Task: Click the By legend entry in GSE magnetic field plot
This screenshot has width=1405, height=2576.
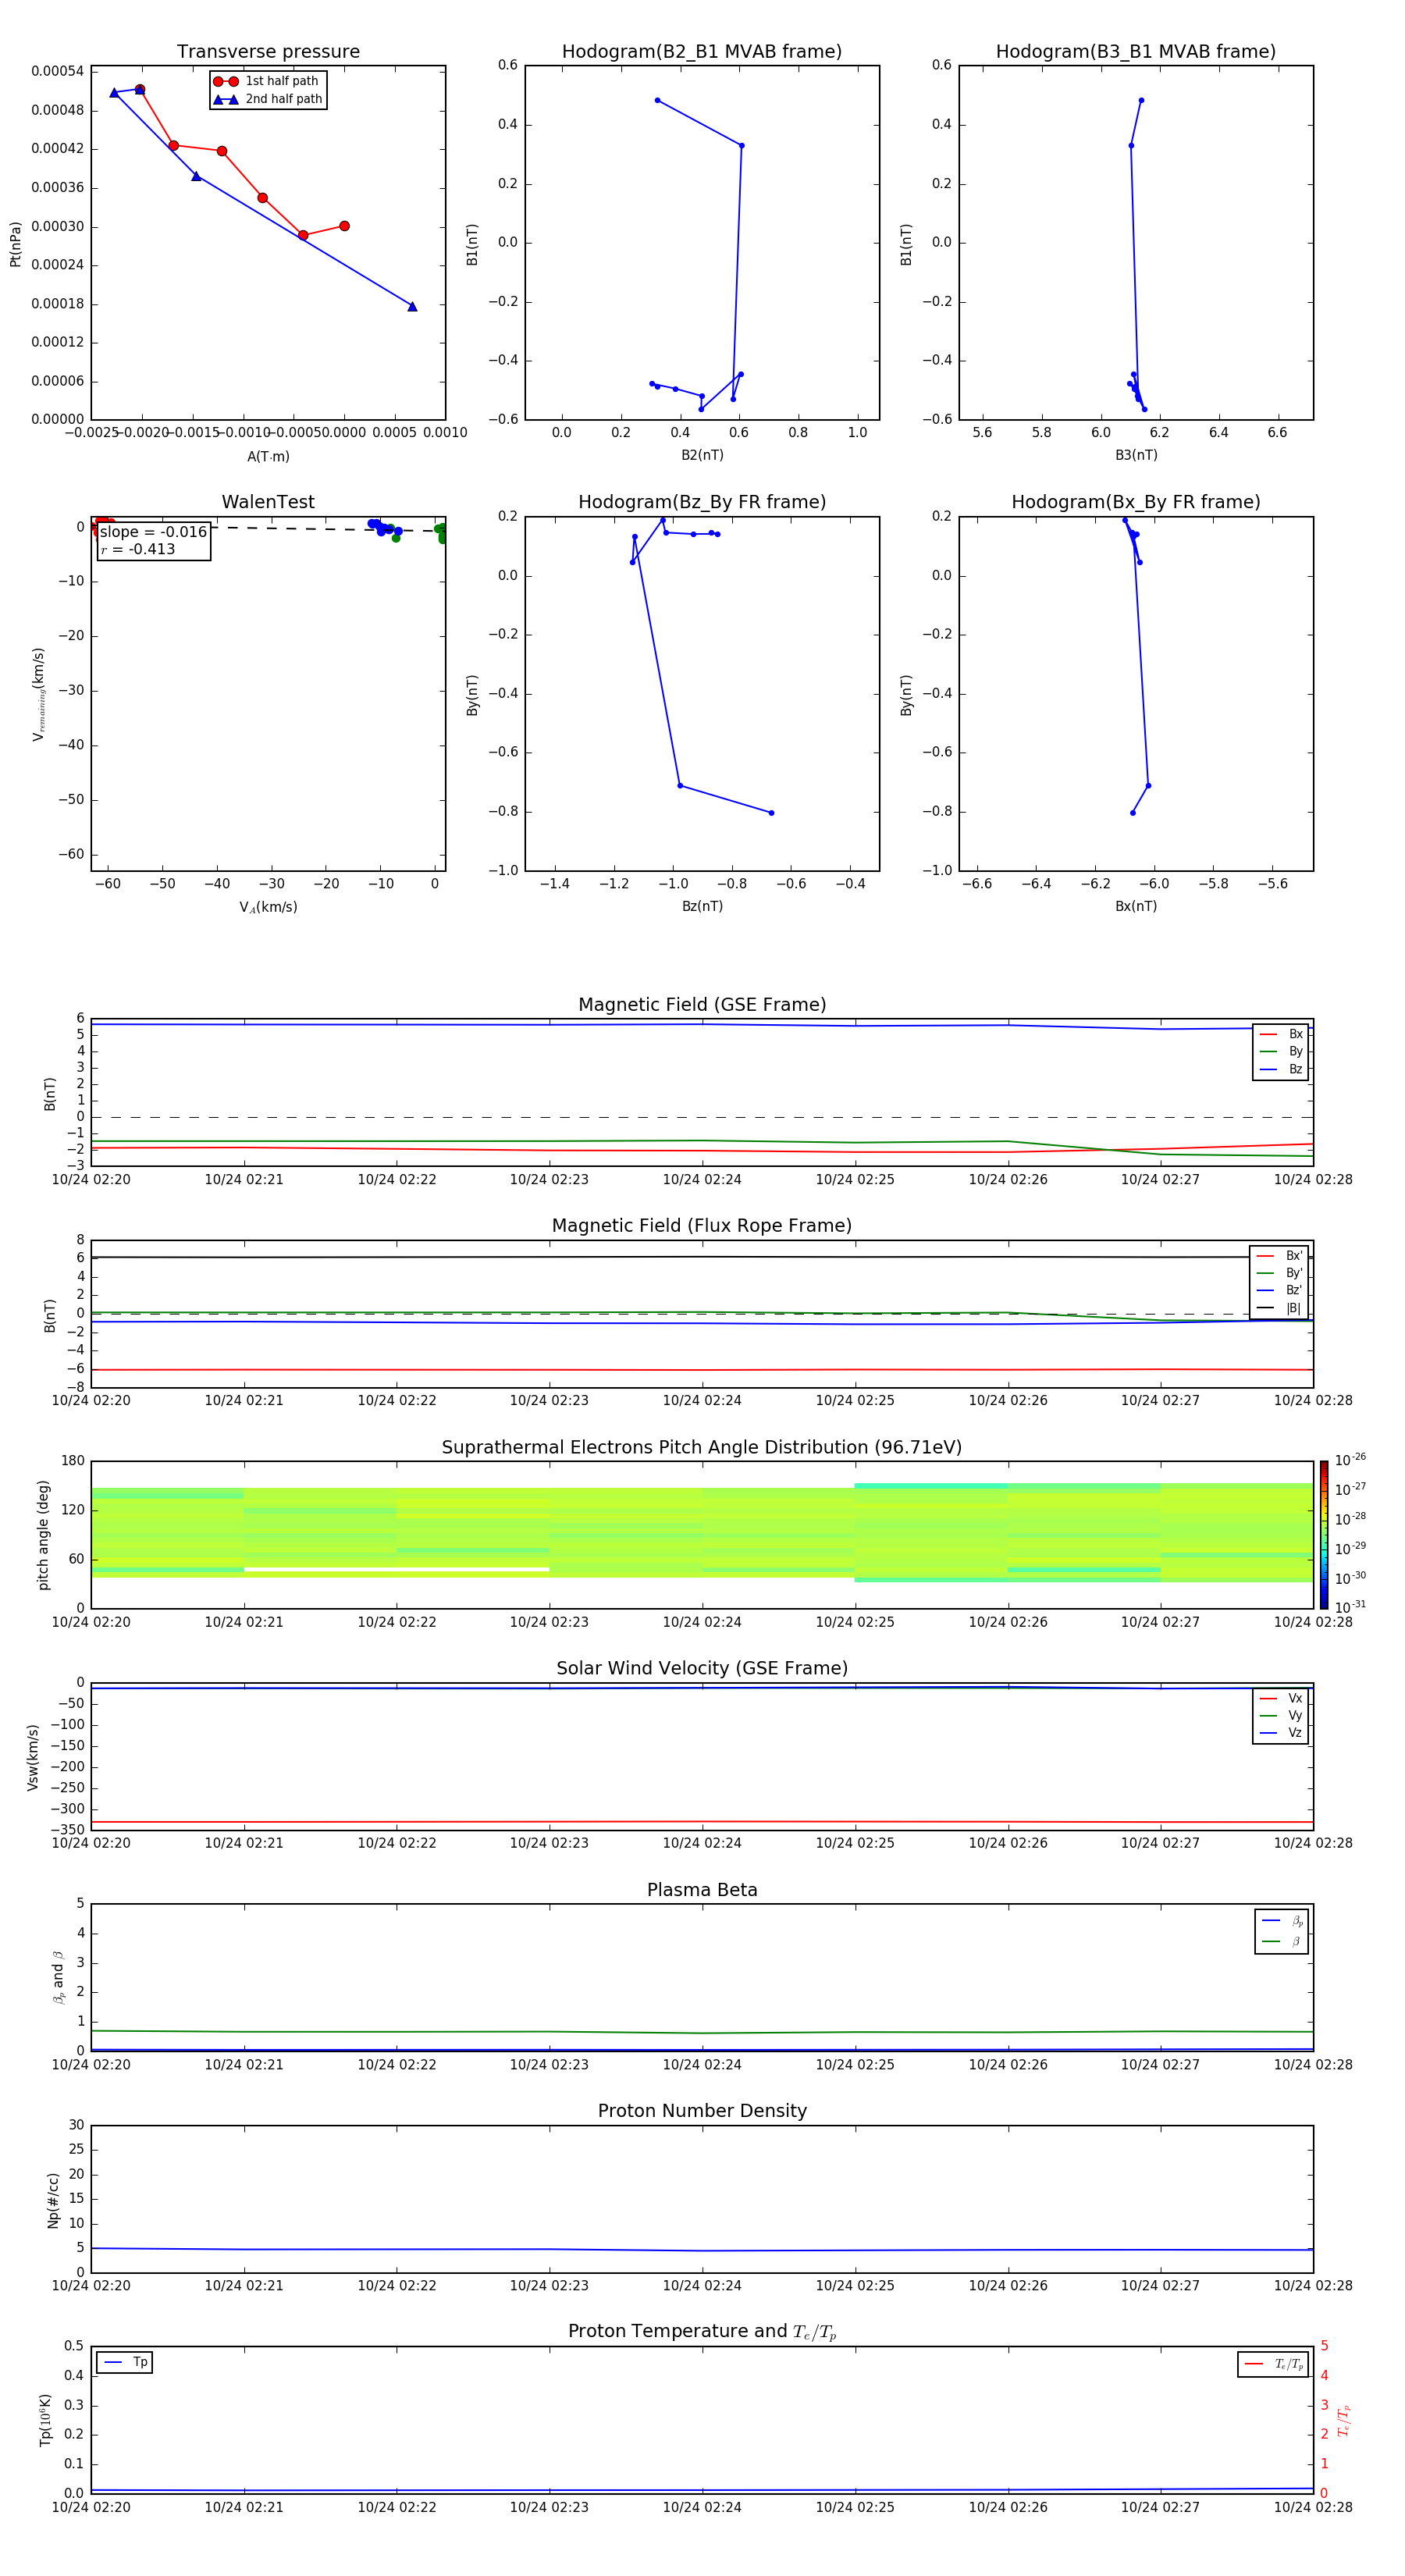Action: 1281,1051
